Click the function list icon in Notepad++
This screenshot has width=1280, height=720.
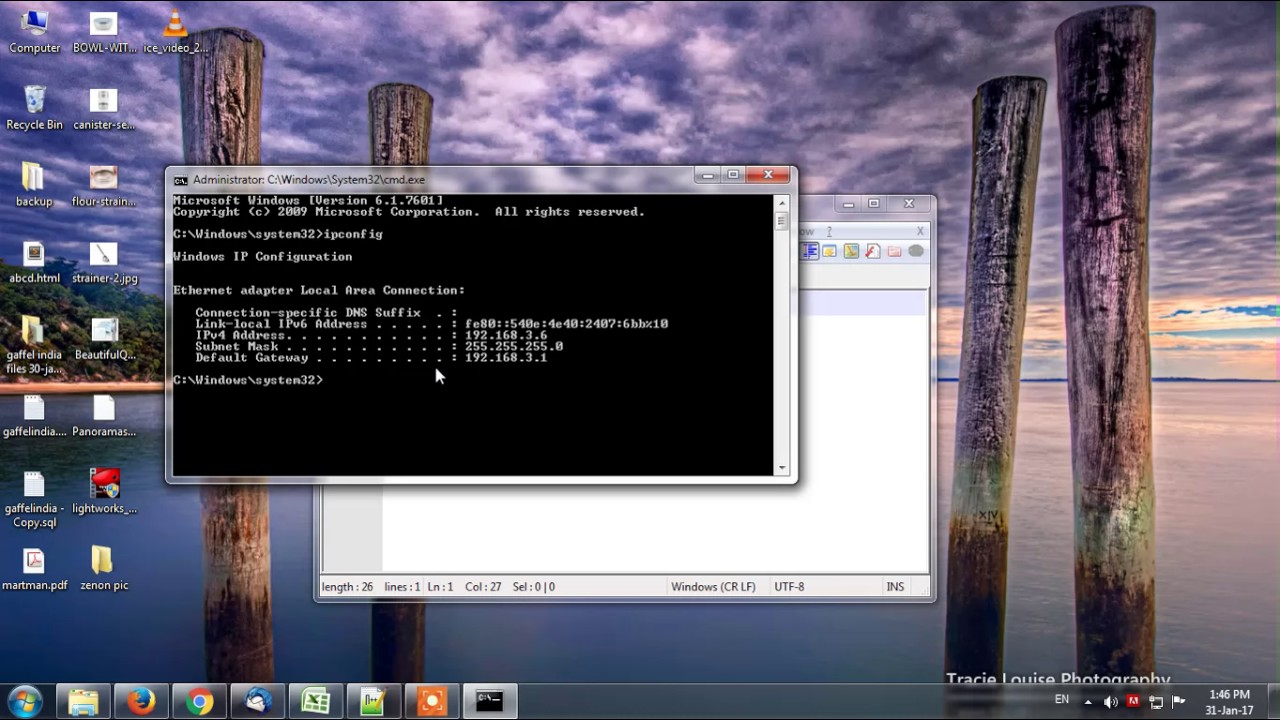coord(872,251)
